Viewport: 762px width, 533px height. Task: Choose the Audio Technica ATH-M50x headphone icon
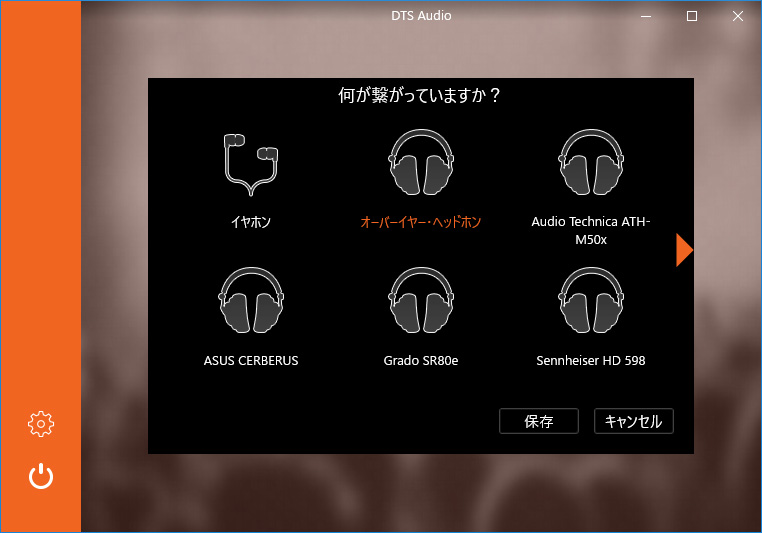[x=591, y=162]
